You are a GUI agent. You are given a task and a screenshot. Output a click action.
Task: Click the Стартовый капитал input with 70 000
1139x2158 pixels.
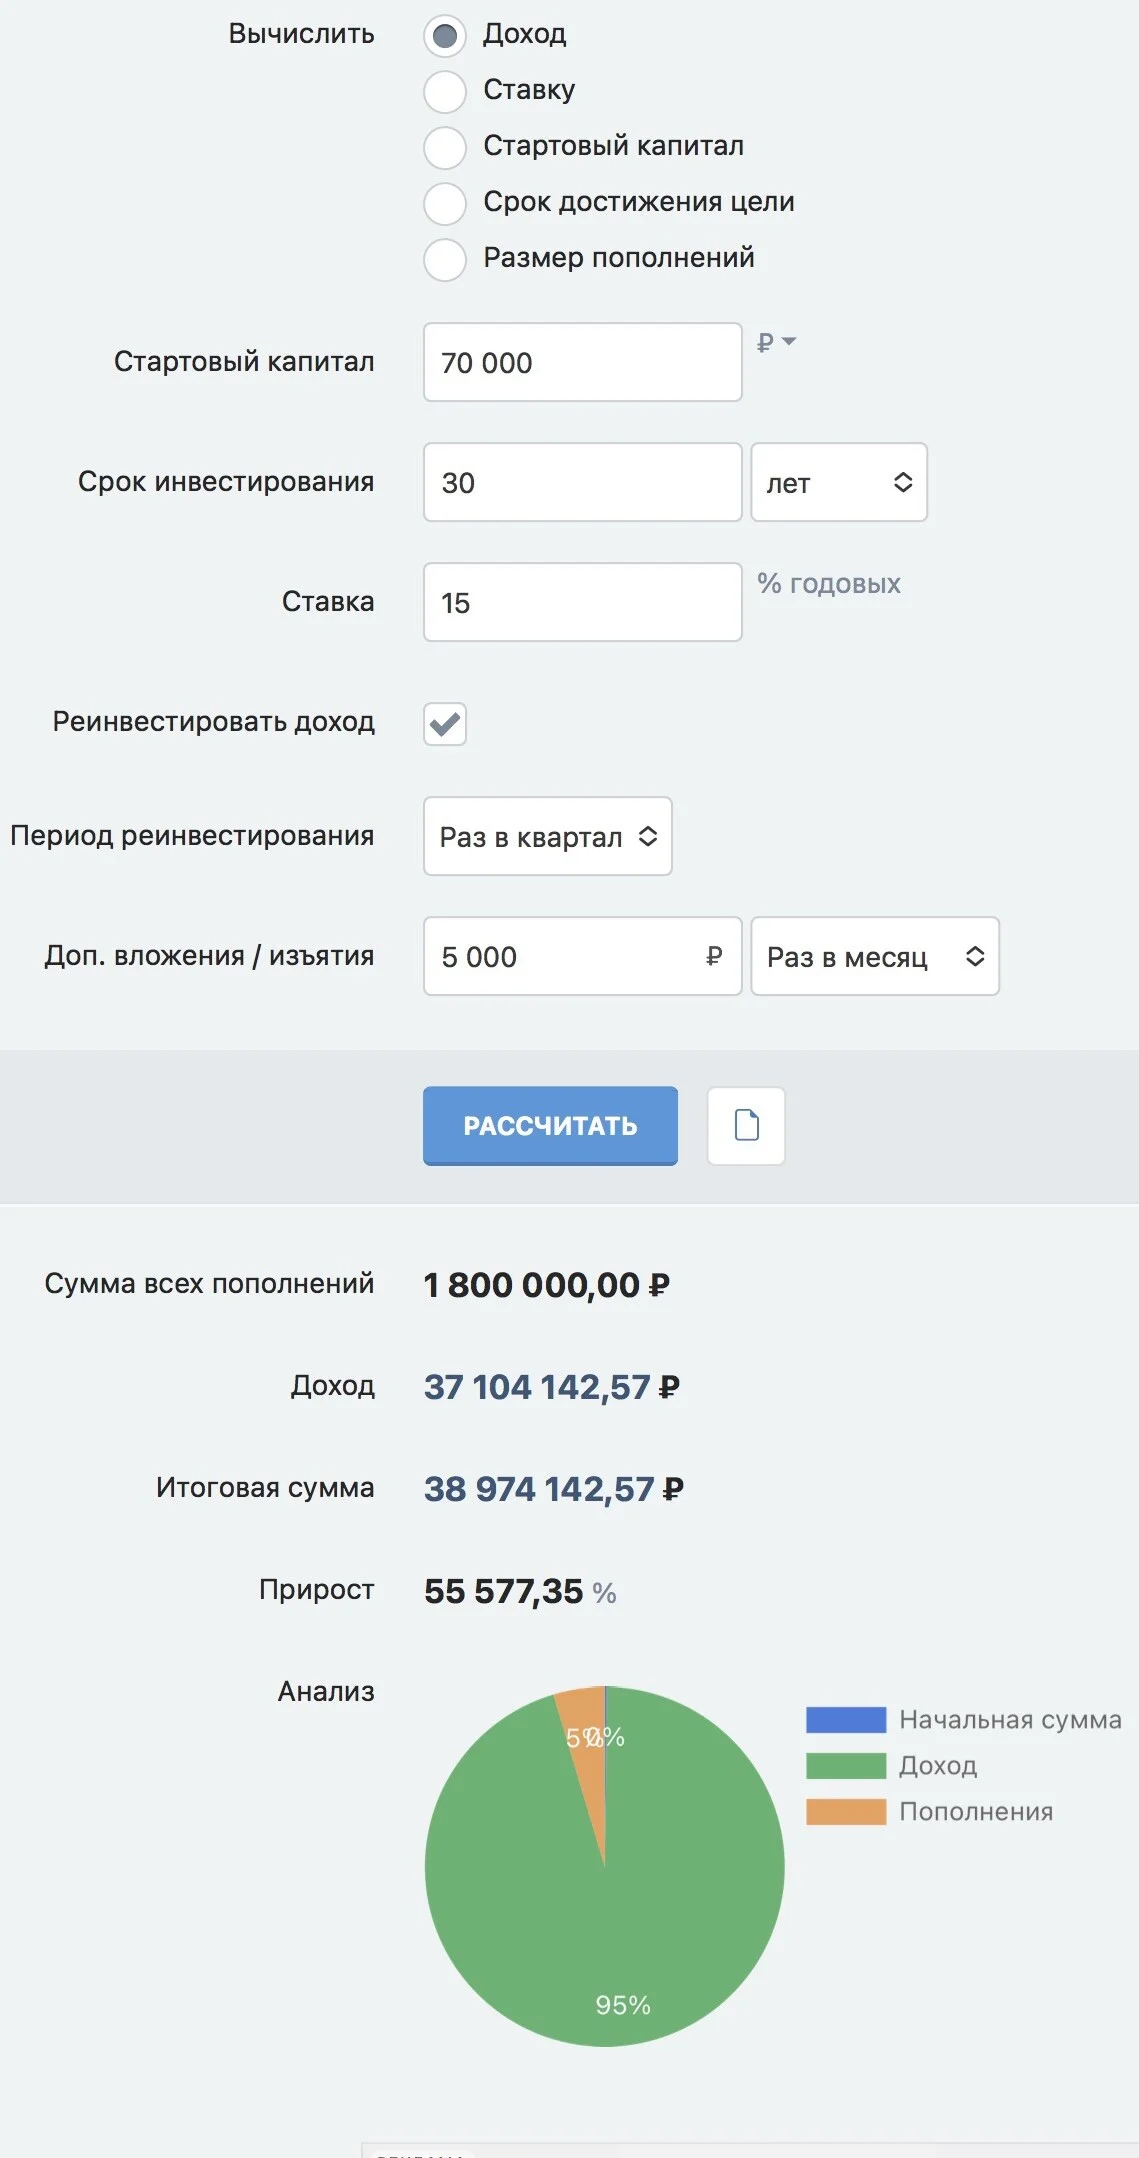[x=583, y=362]
